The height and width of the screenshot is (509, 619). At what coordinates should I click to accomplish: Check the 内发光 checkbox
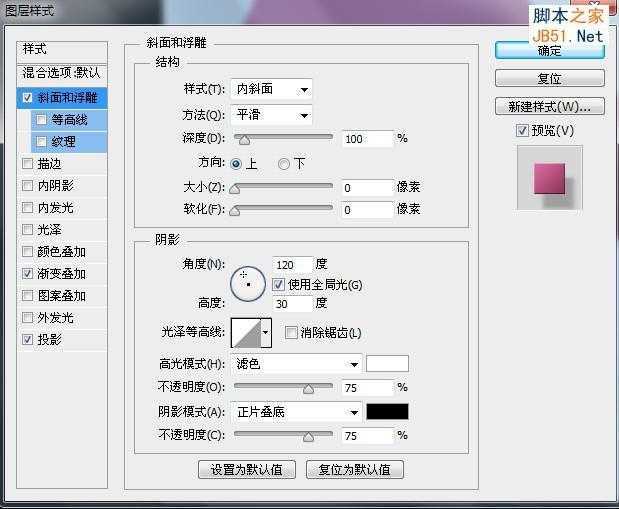(x=27, y=207)
